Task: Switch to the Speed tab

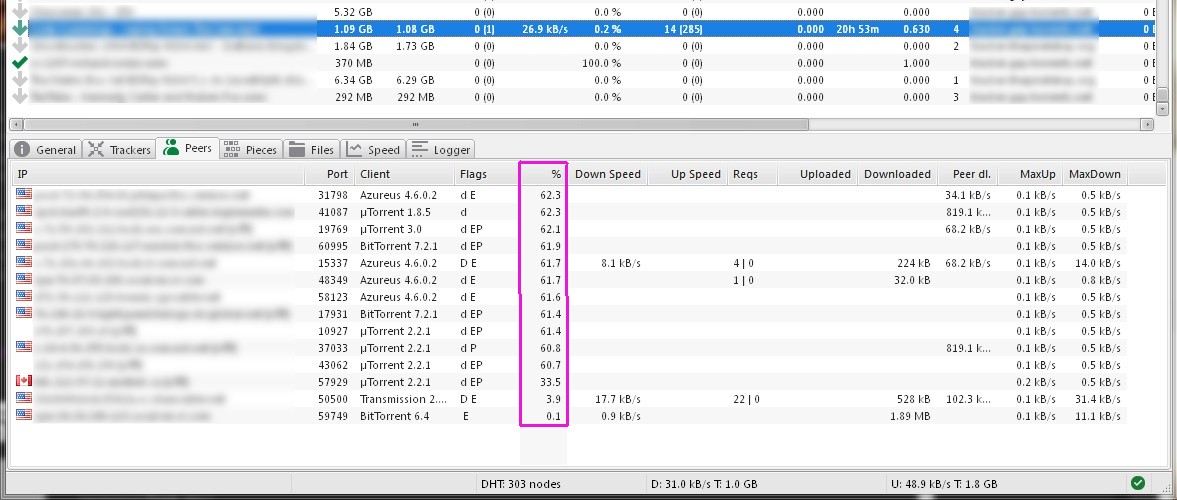Action: [373, 150]
